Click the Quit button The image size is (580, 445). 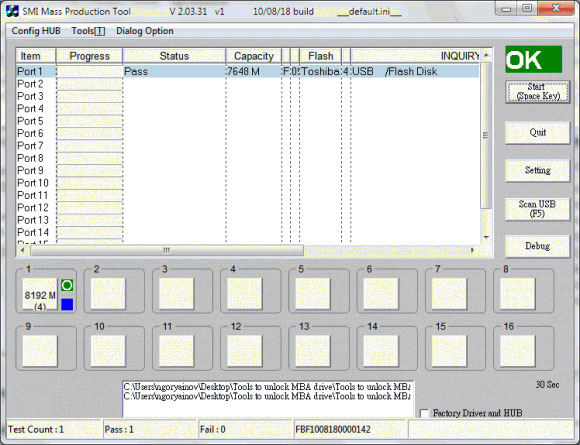[537, 132]
